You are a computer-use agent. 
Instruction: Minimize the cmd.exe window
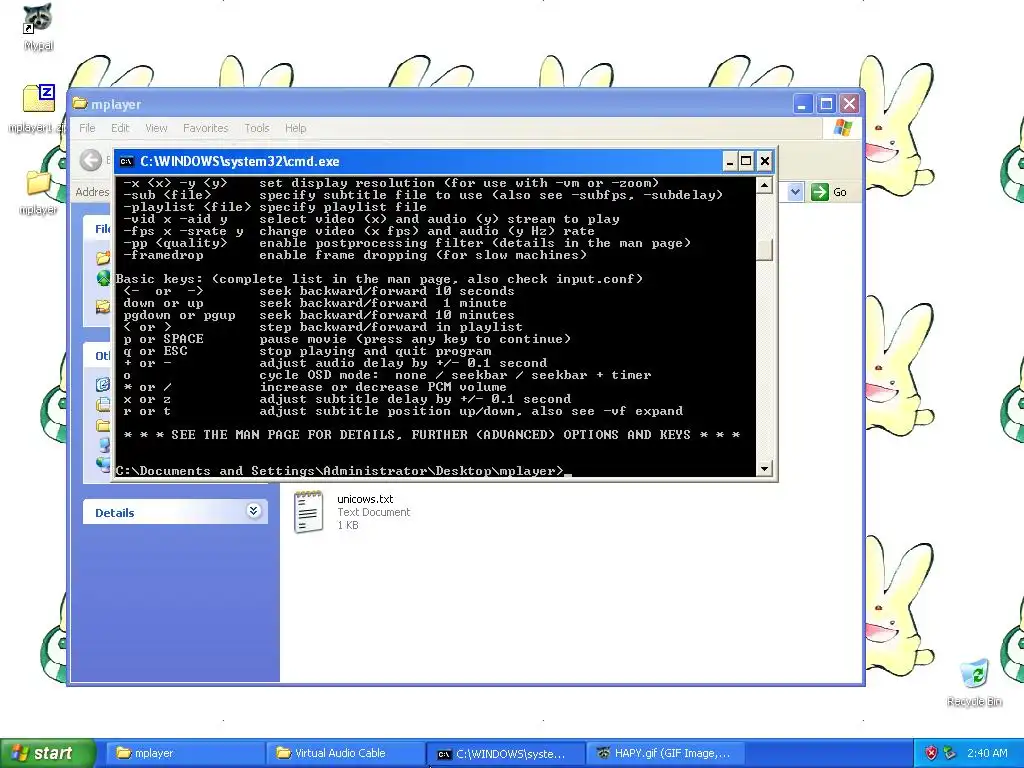[x=729, y=161]
